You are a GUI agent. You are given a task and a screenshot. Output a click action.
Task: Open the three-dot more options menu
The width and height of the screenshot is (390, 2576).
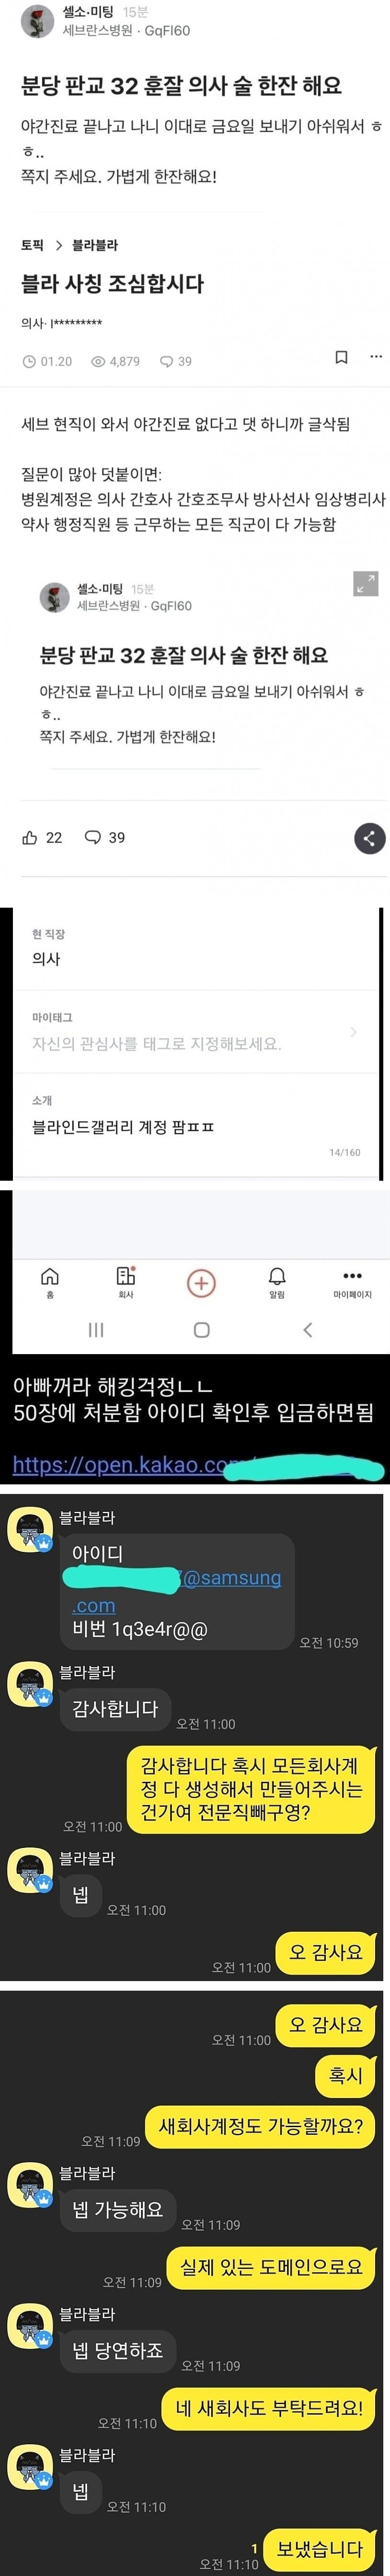pos(375,356)
